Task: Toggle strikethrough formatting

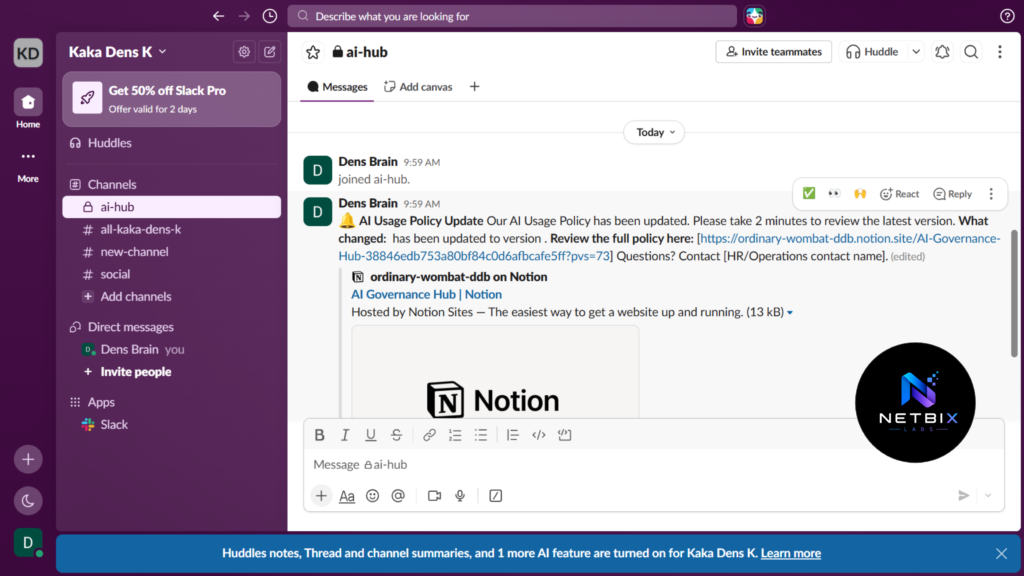Action: 396,435
